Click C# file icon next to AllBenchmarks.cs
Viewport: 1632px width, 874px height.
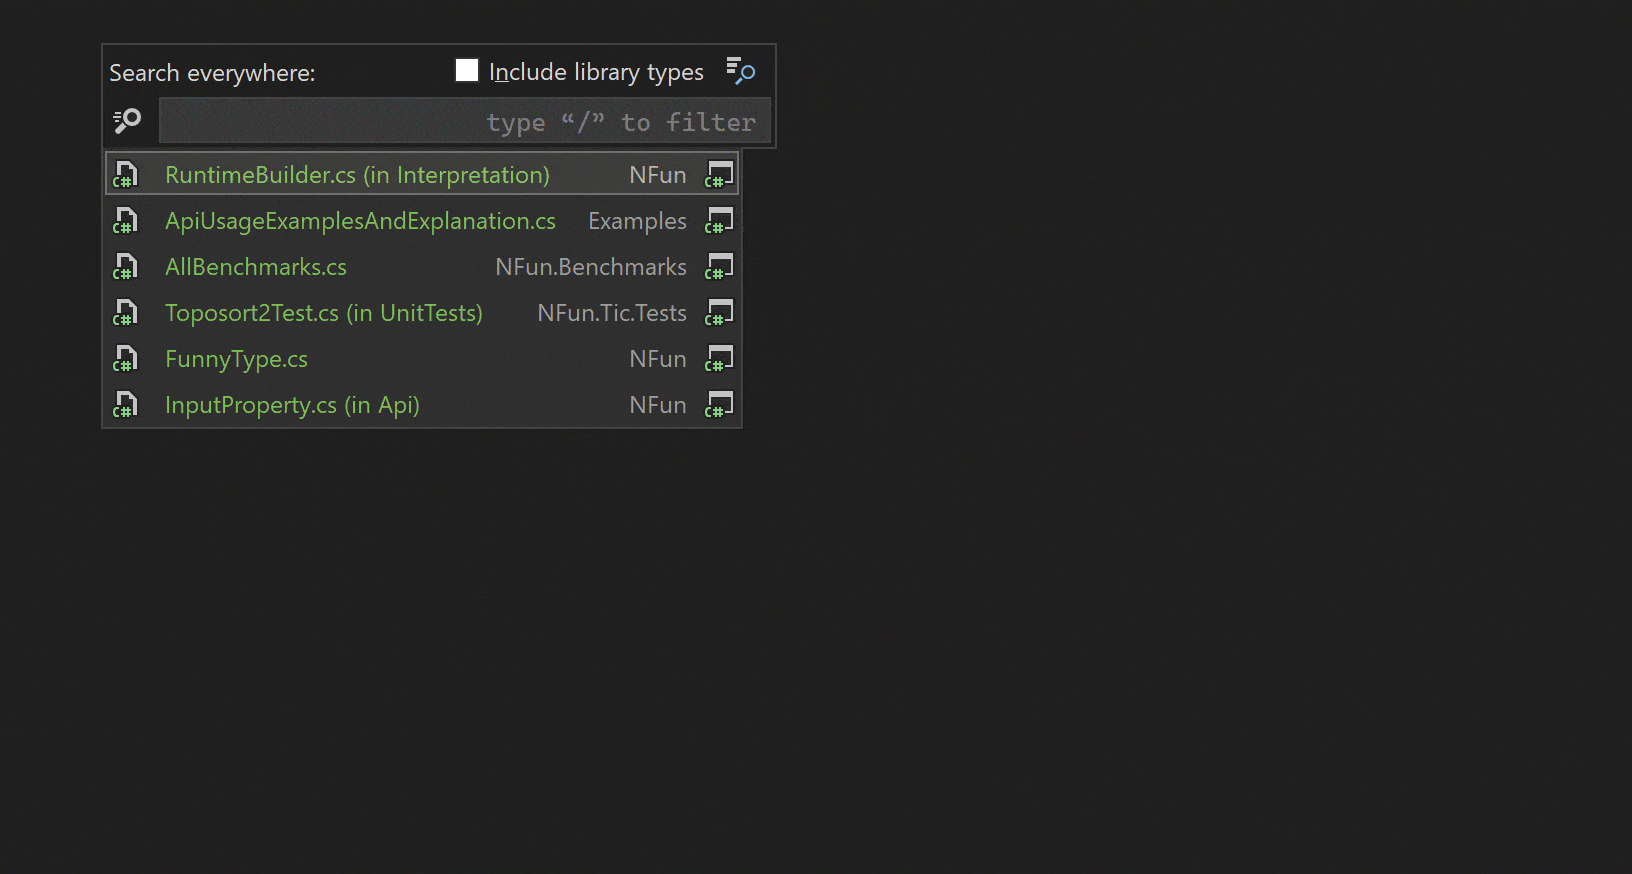(x=125, y=267)
